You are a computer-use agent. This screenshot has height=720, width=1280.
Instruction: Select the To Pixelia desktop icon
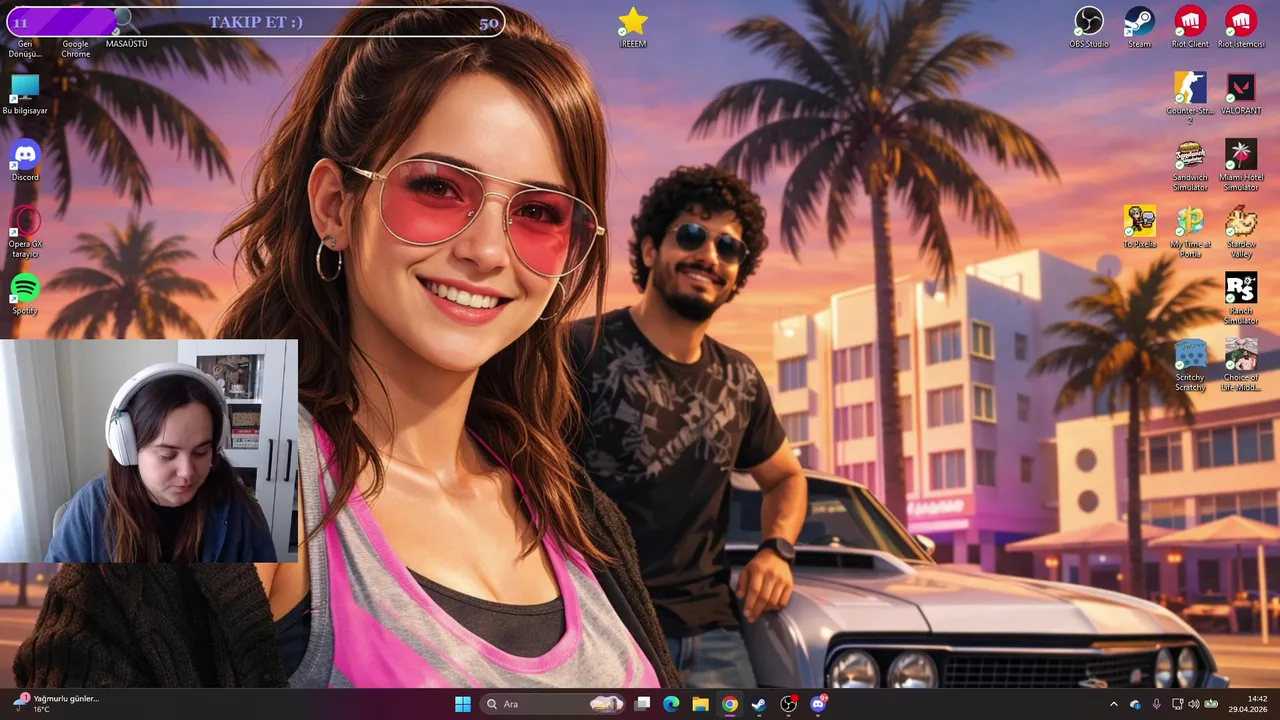1139,227
